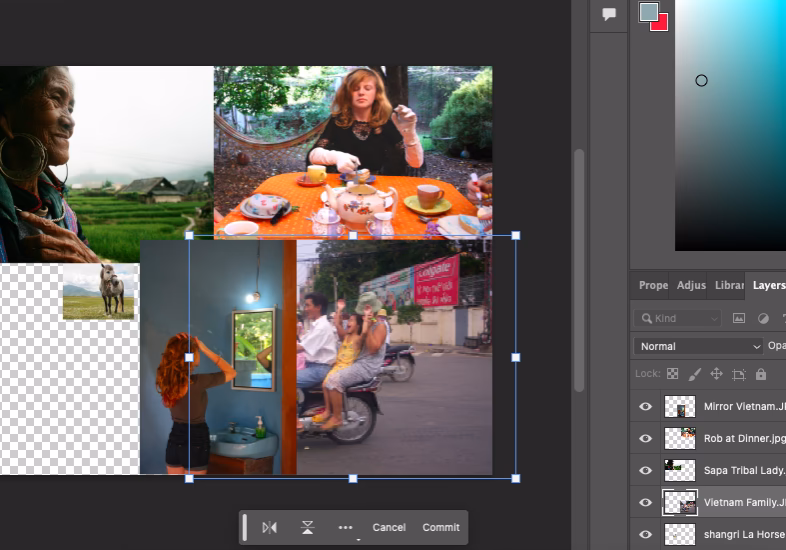Pick a color in the color picker field
786x550 pixels.
[x=730, y=125]
